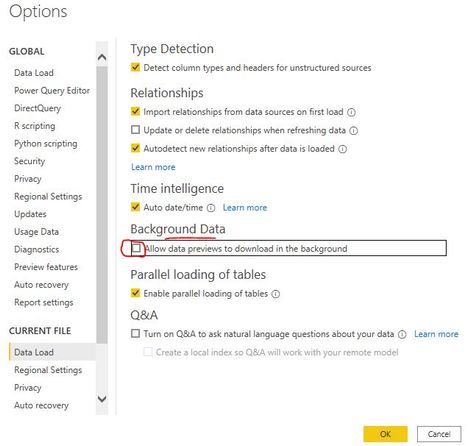470x446 pixels.
Task: Click the Options dialog title
Action: 38,12
